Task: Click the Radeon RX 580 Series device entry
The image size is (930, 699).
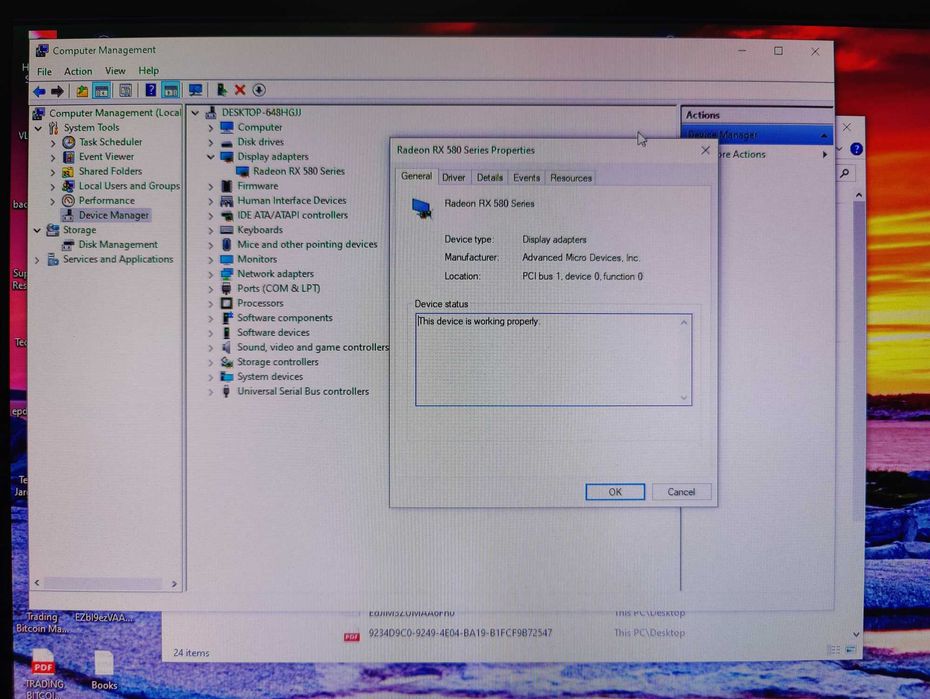Action: point(298,171)
